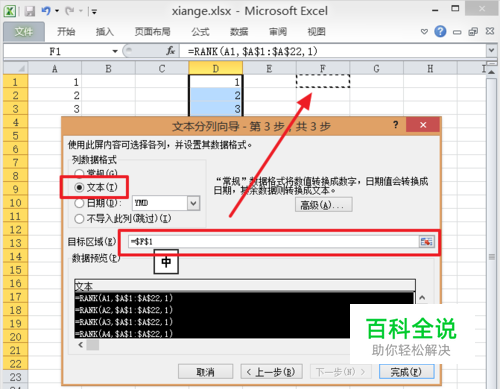
Task: Select column A header
Action: (55, 68)
